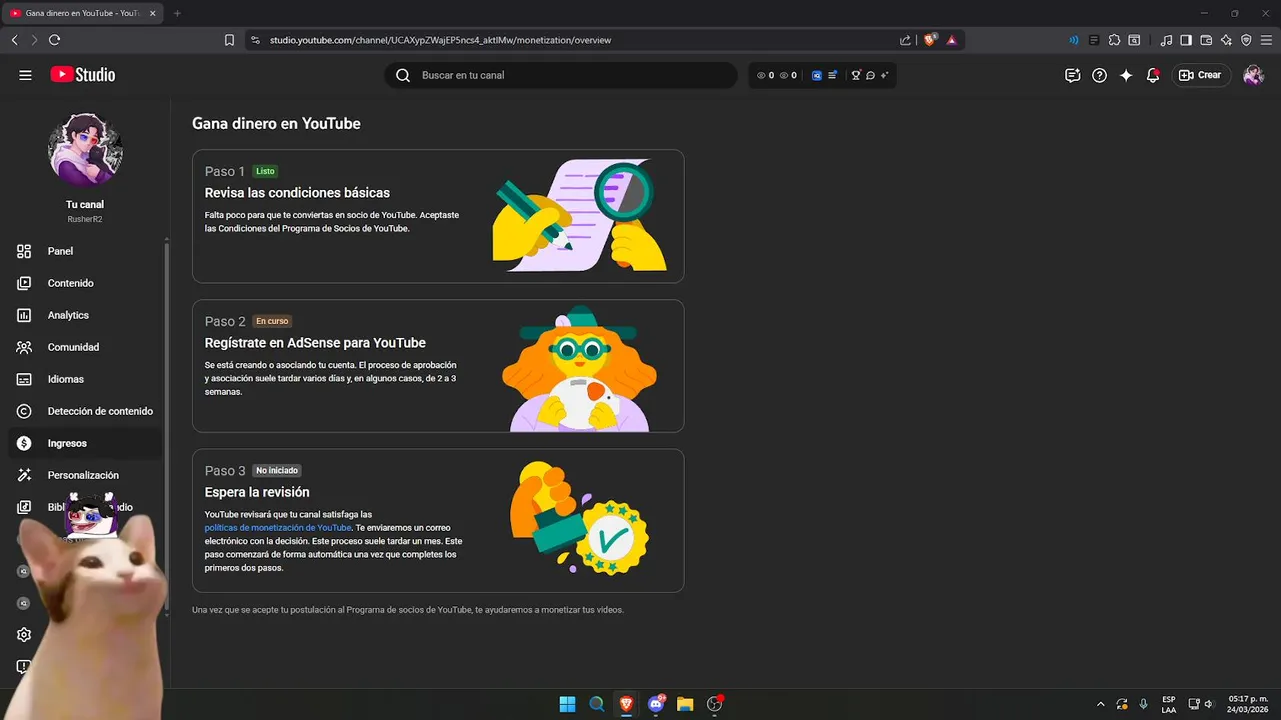Select Ingresos in the sidebar
Image resolution: width=1281 pixels, height=720 pixels.
coord(85,443)
